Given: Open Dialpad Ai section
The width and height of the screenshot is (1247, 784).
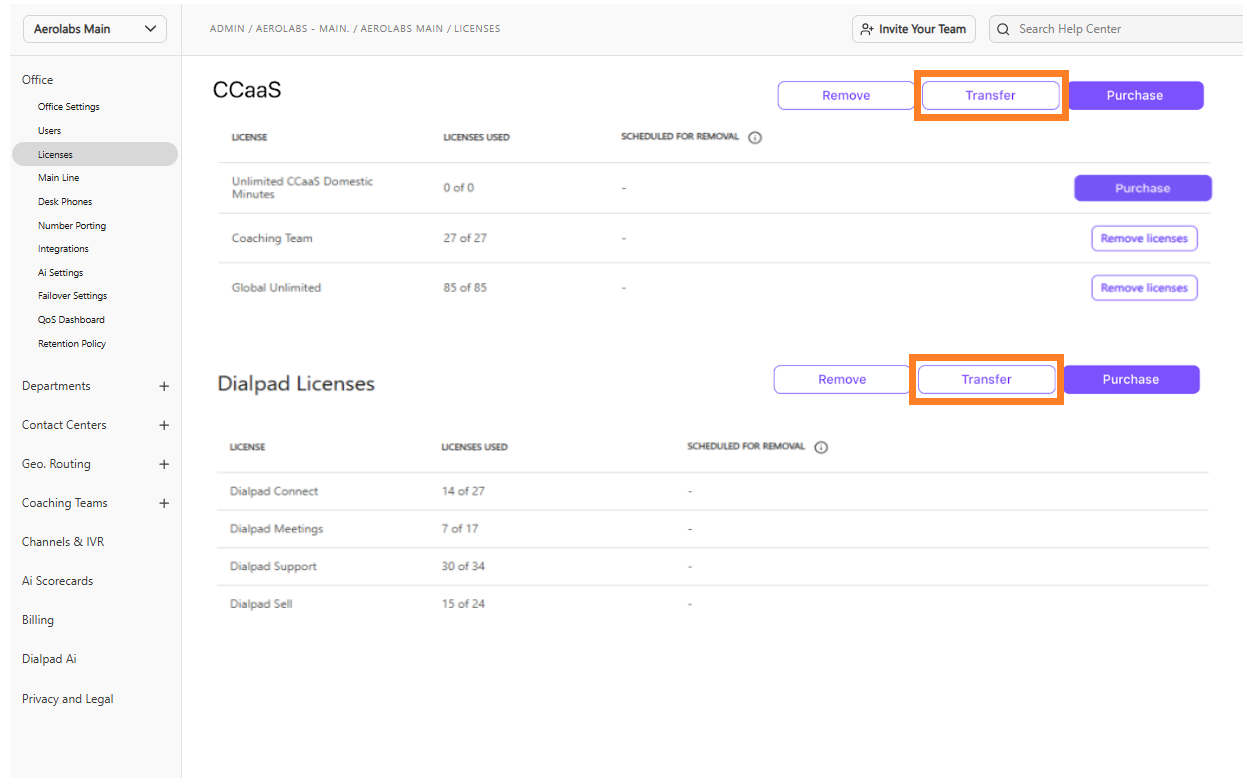Looking at the screenshot, I should pos(49,659).
